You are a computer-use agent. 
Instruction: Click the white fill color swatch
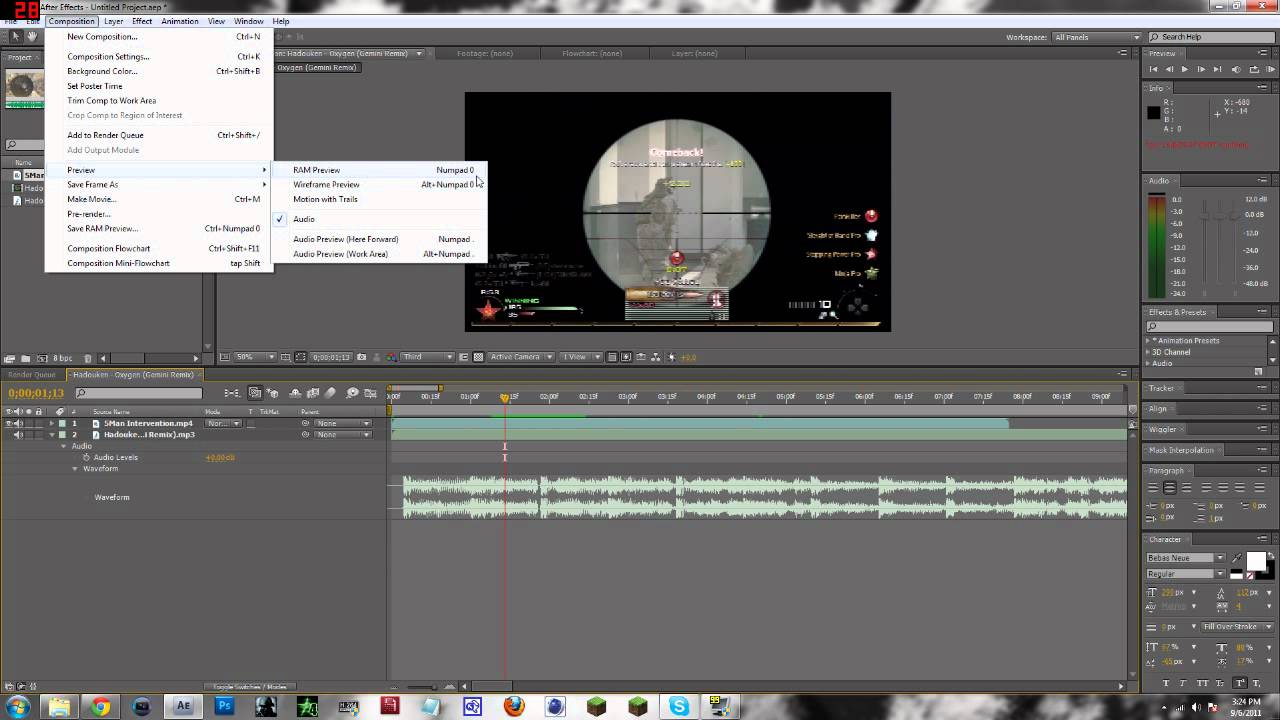coord(1256,561)
